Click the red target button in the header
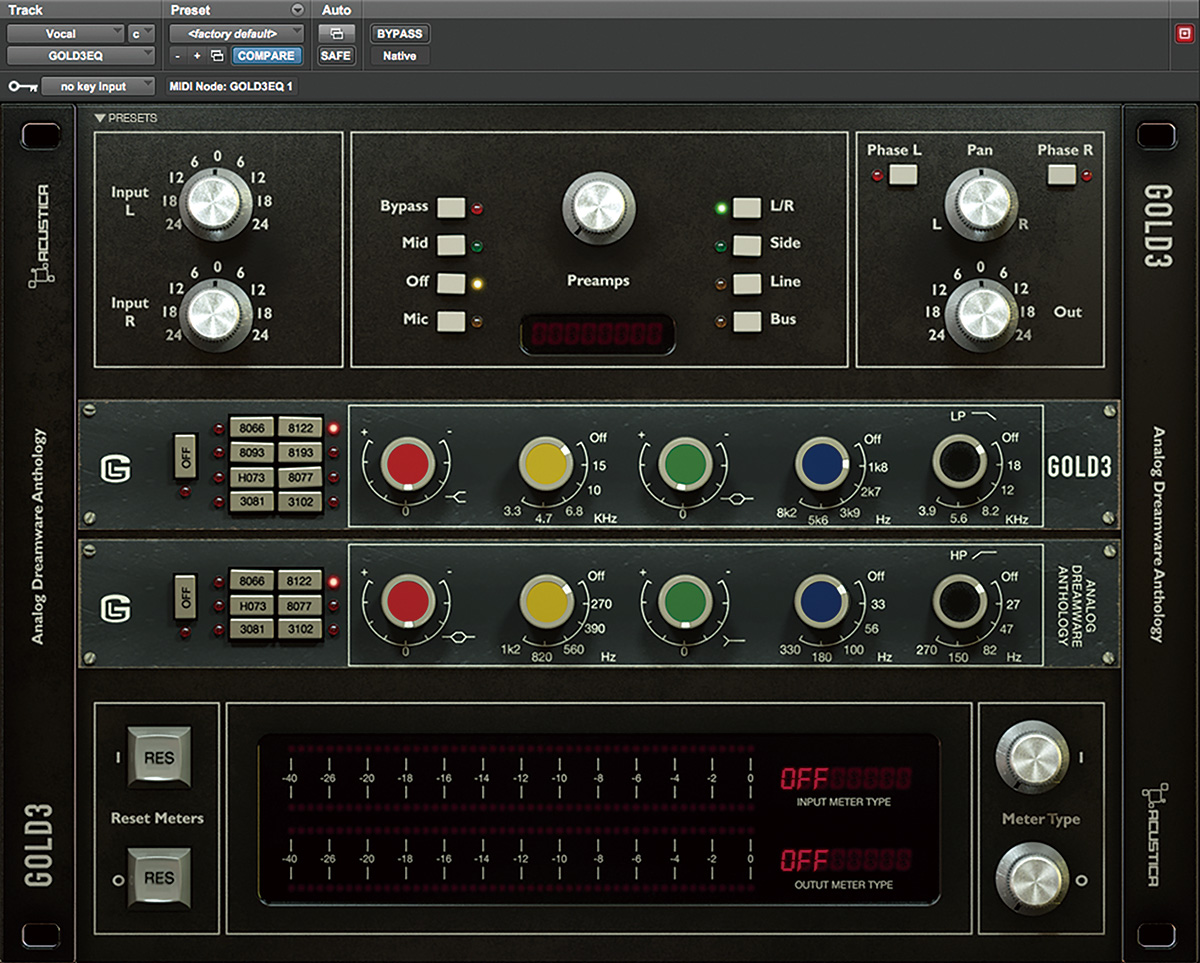 coord(1184,33)
